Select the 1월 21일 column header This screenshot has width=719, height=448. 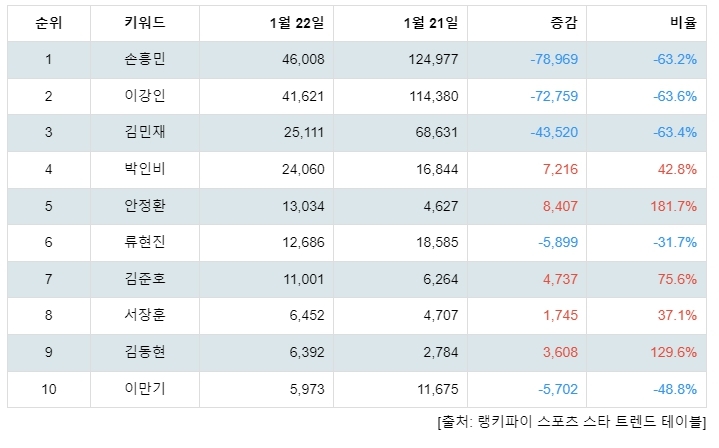pos(431,22)
